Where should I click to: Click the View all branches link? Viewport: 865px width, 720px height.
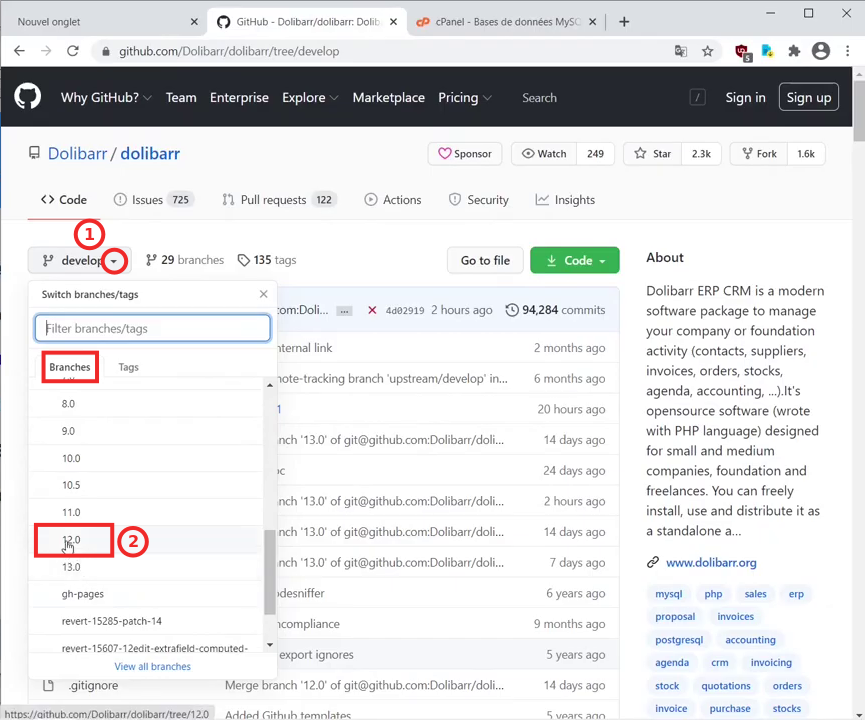(x=152, y=666)
